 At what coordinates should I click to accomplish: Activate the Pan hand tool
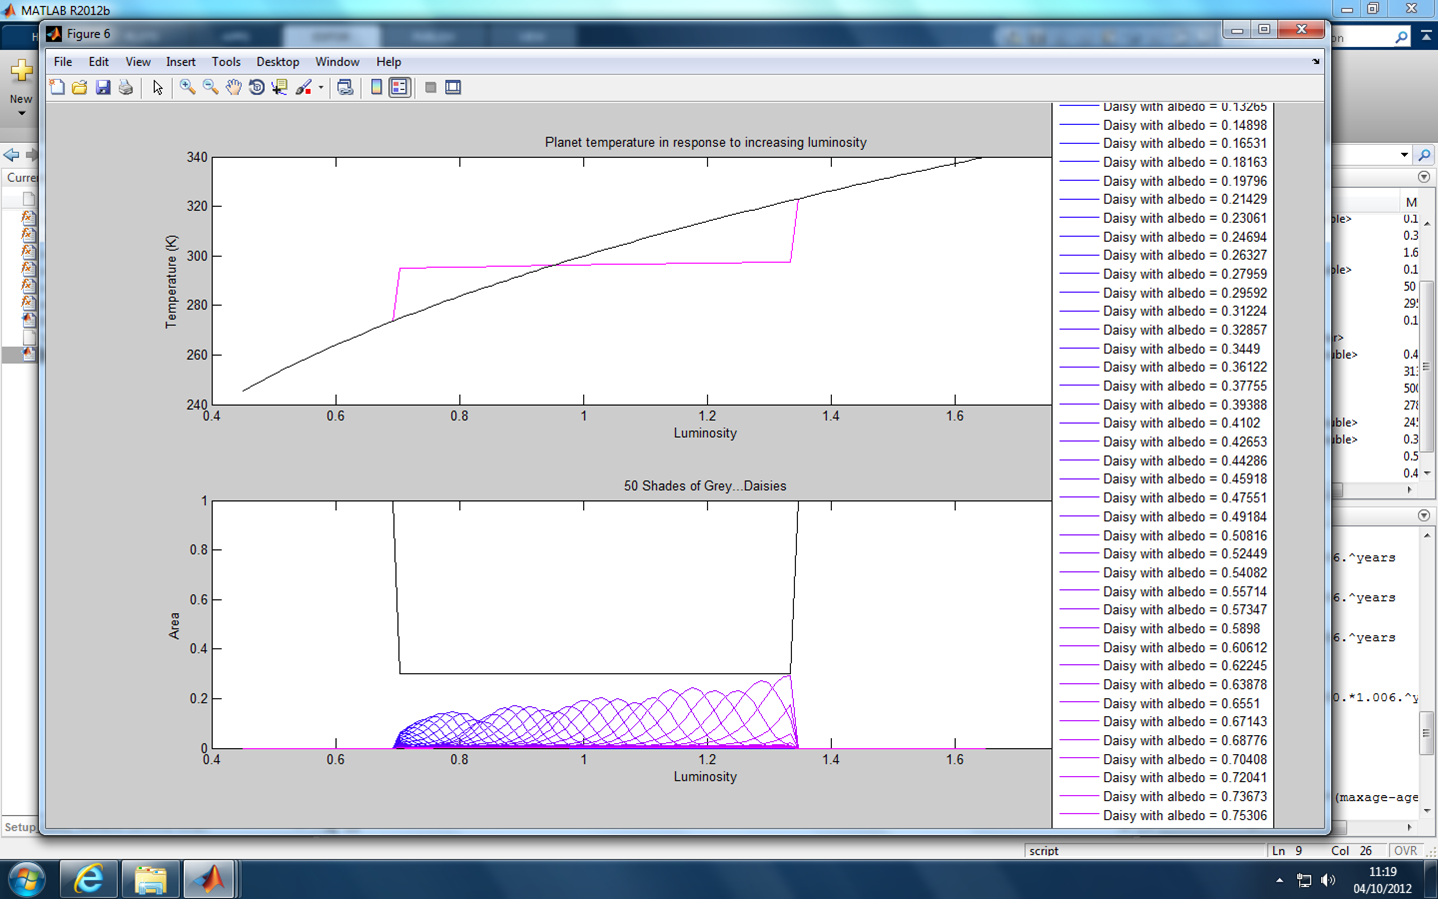click(x=233, y=88)
